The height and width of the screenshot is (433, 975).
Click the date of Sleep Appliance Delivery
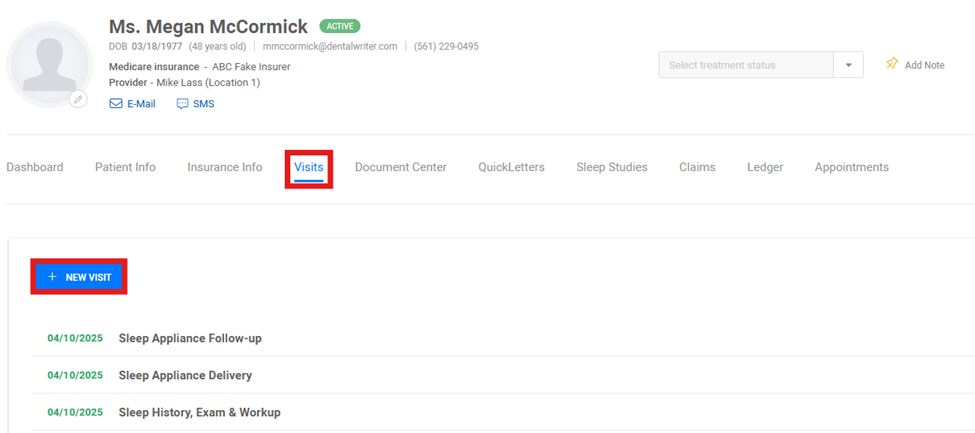click(x=75, y=375)
